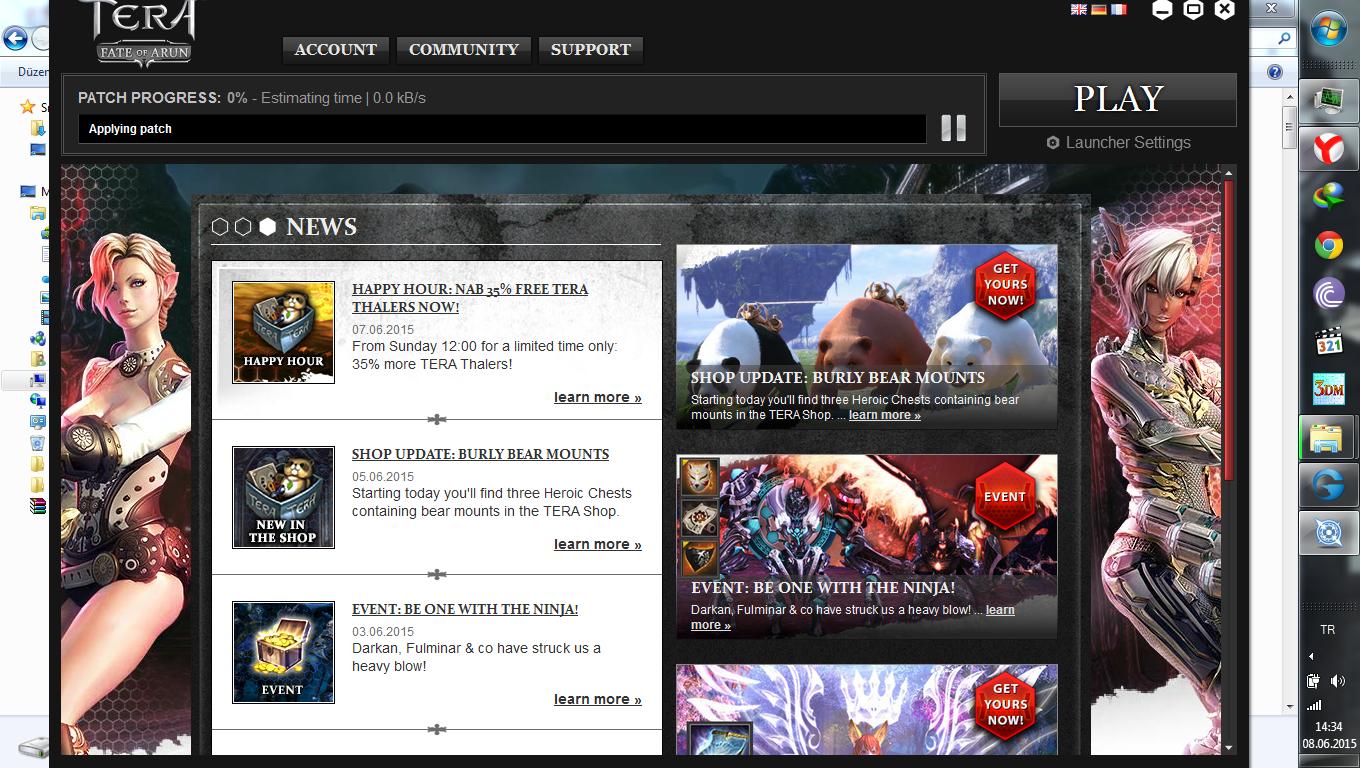Click the TERA Fate of Arun logo
Screen dimensions: 1360x768
pyautogui.click(x=144, y=32)
